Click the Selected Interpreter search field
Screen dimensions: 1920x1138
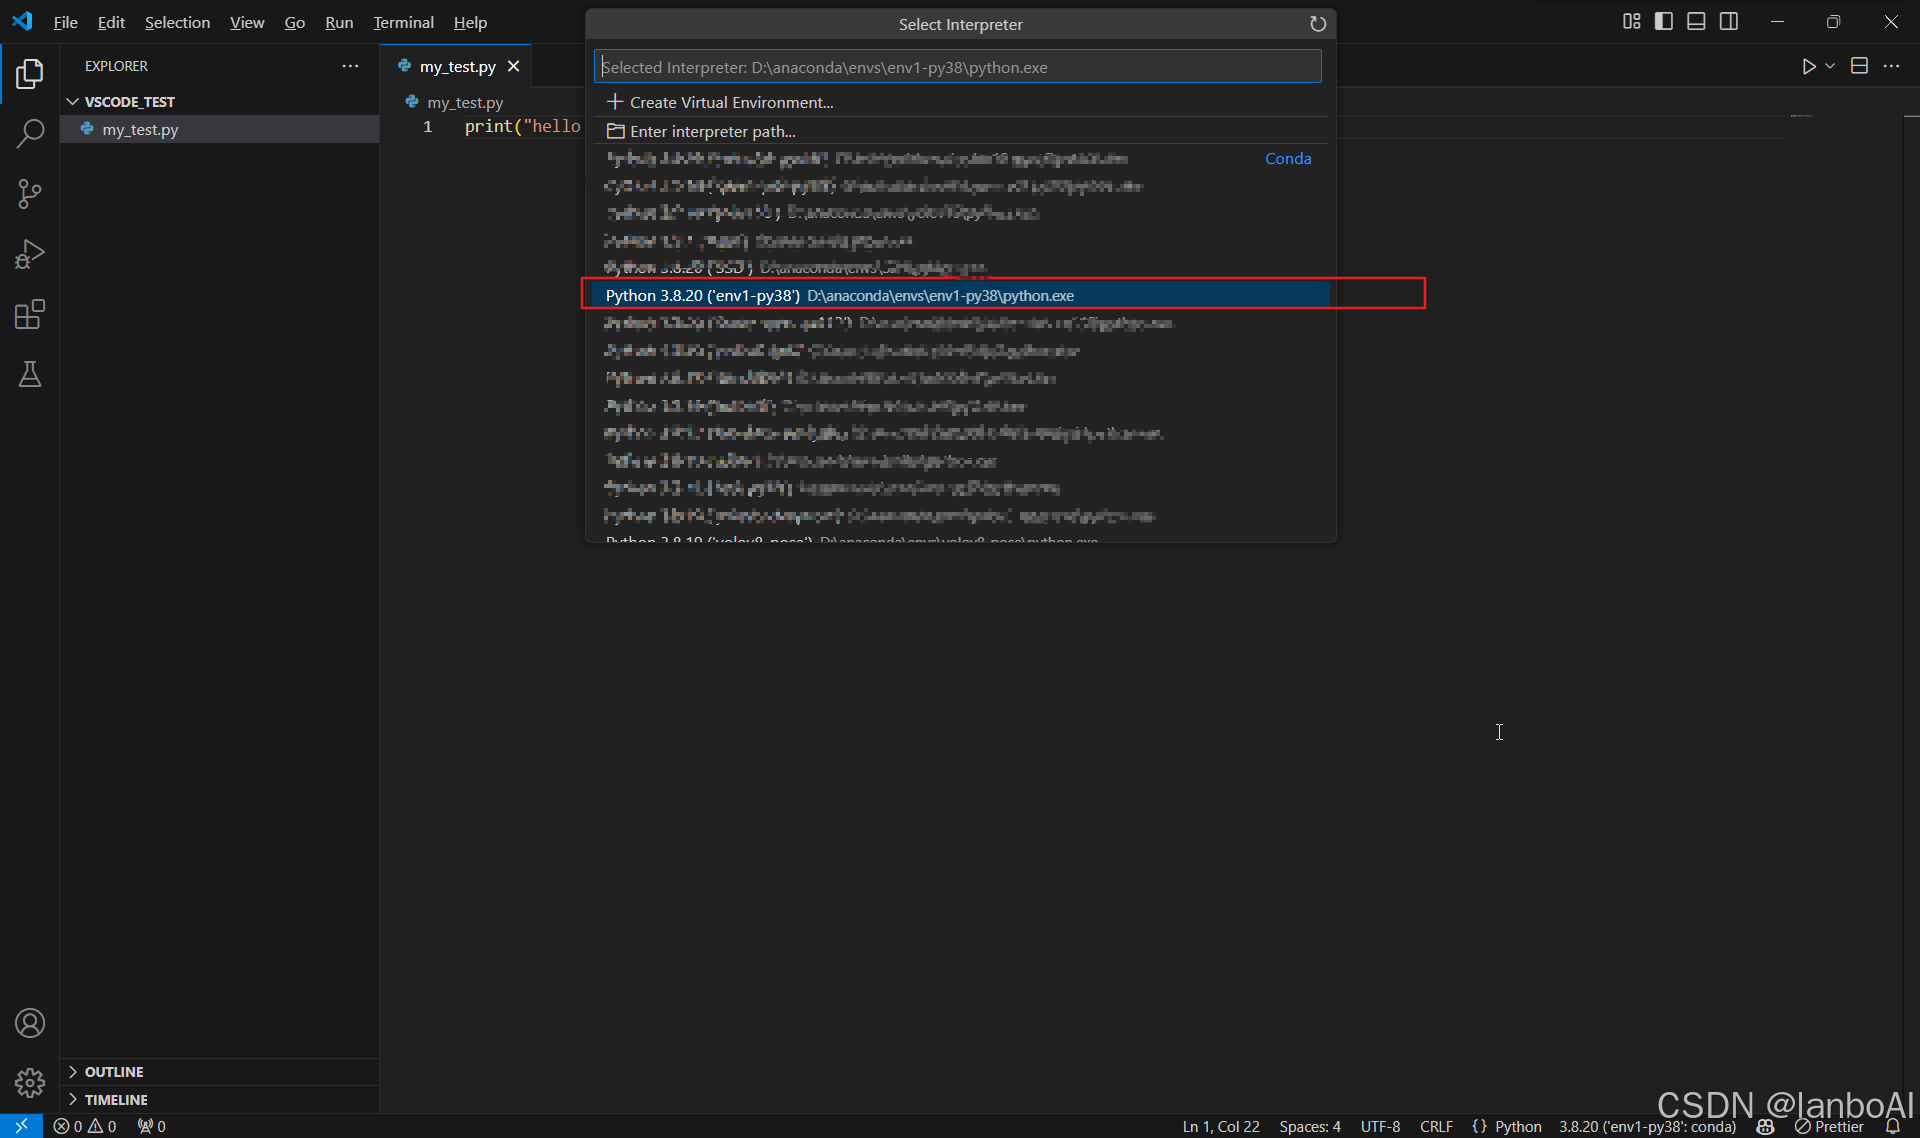coord(957,67)
